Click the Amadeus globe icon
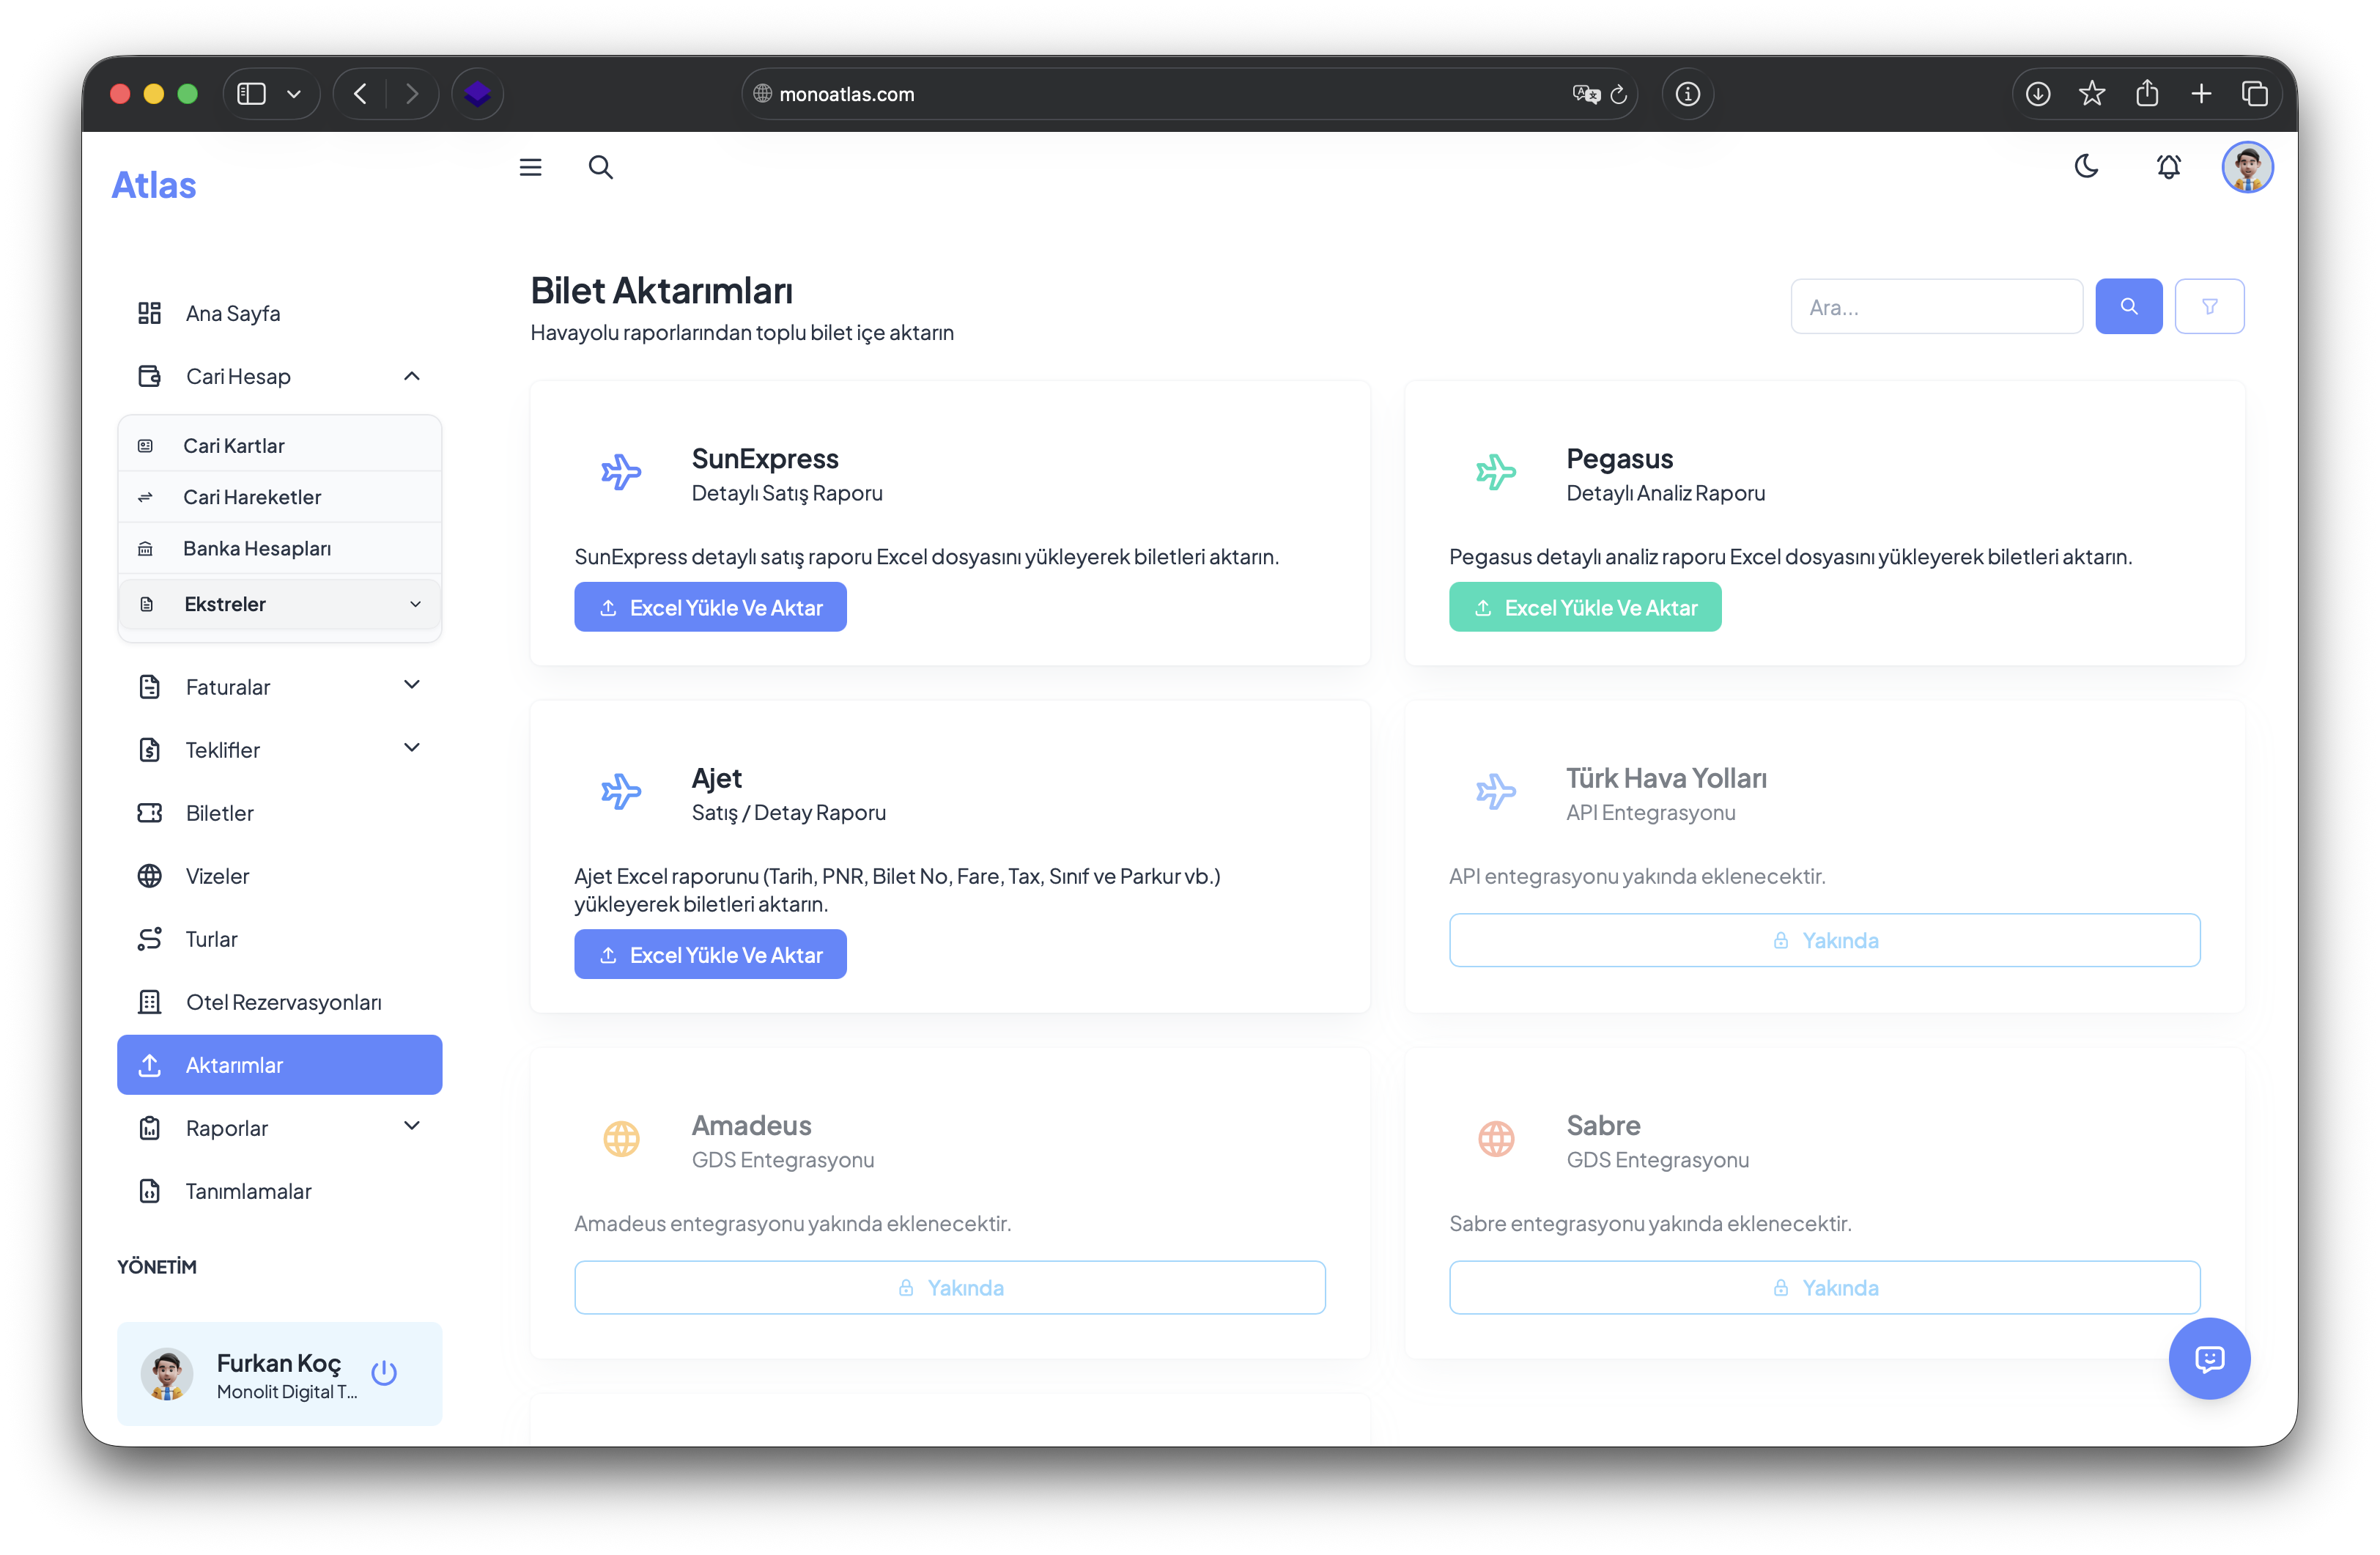This screenshot has width=2380, height=1555. 621,1139
